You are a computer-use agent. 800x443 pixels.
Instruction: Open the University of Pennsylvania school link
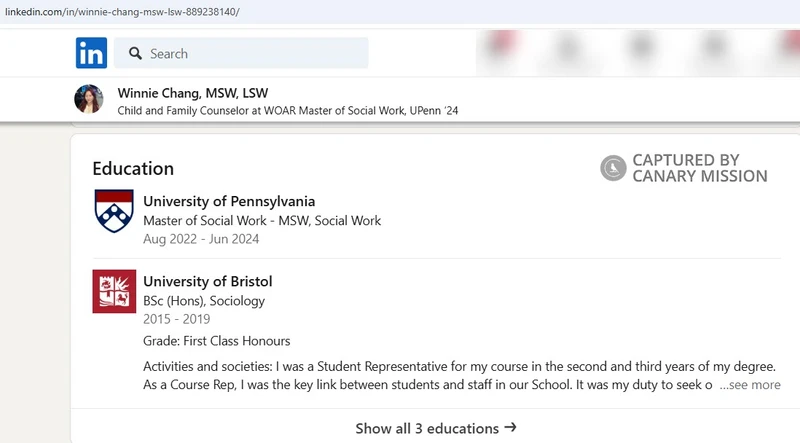tap(229, 201)
